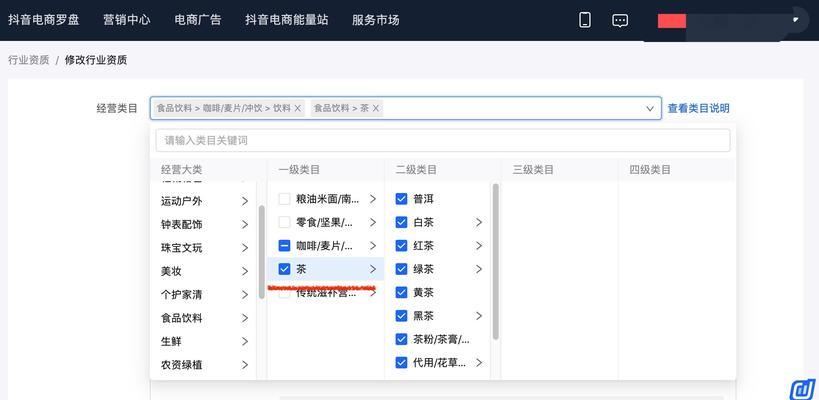
Task: Uncheck 普洱 checkbox
Action: pos(401,199)
